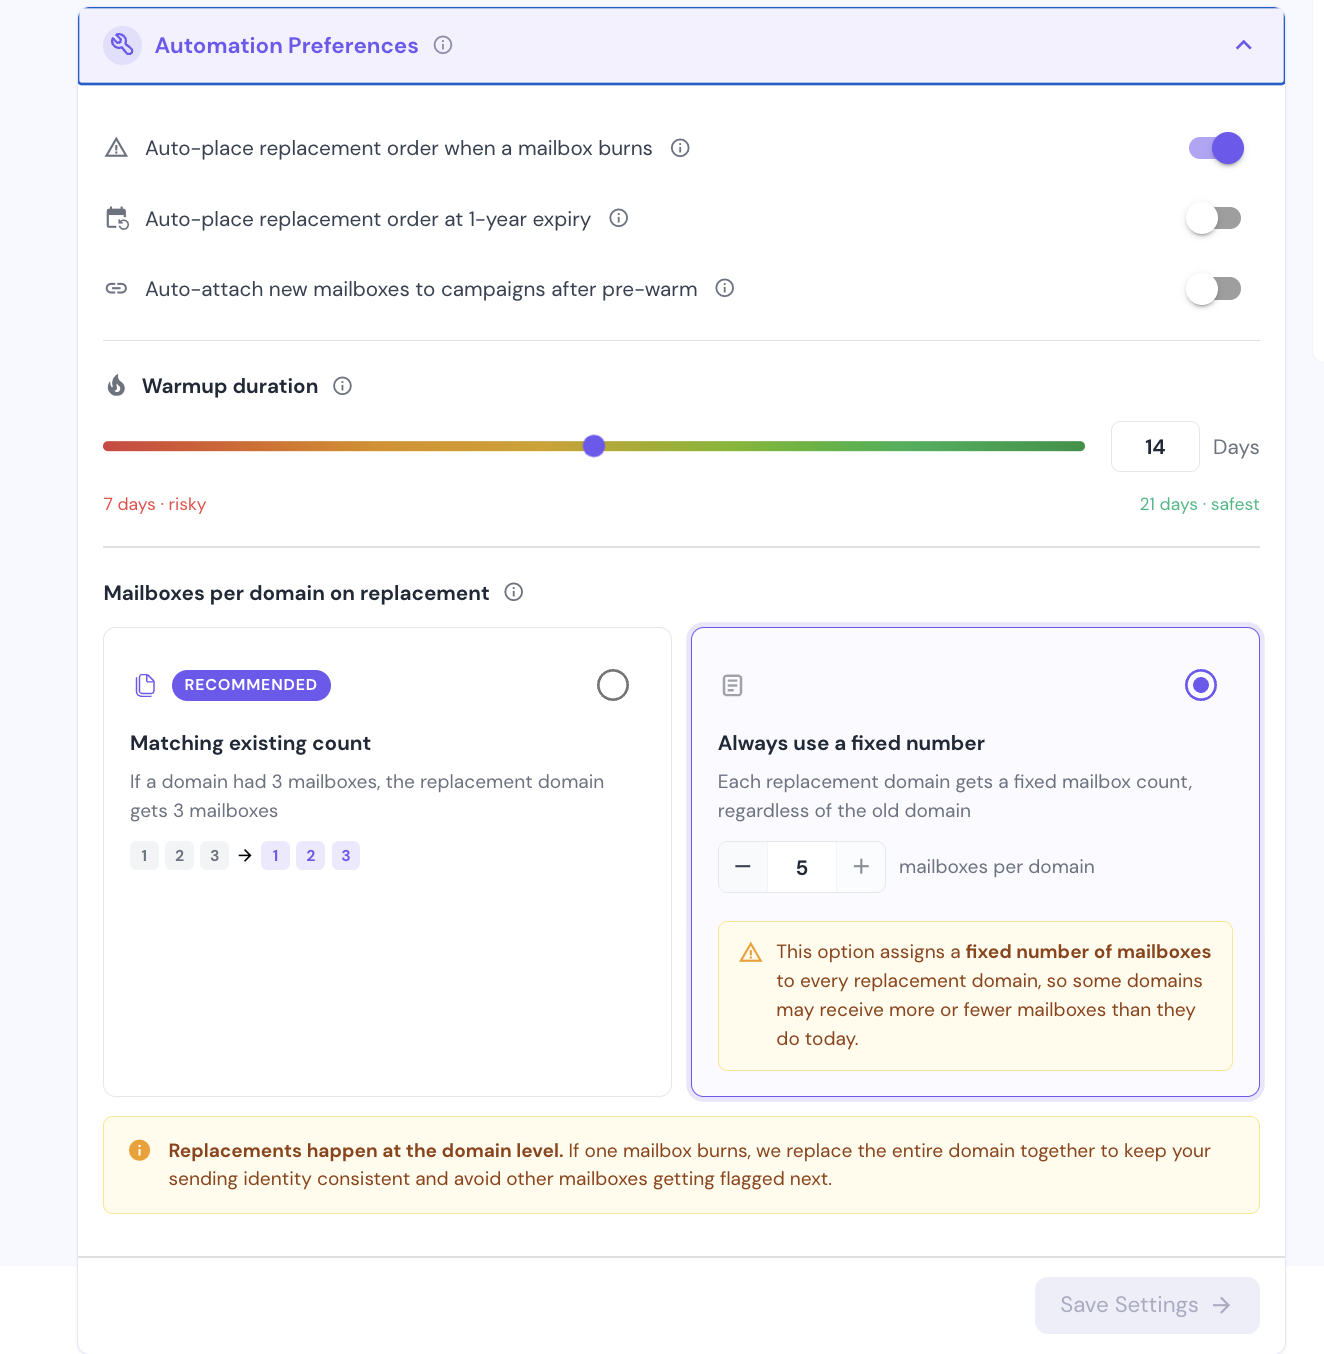Select Always use a fixed number radio
Screen dimensions: 1324x1354
pos(1201,685)
